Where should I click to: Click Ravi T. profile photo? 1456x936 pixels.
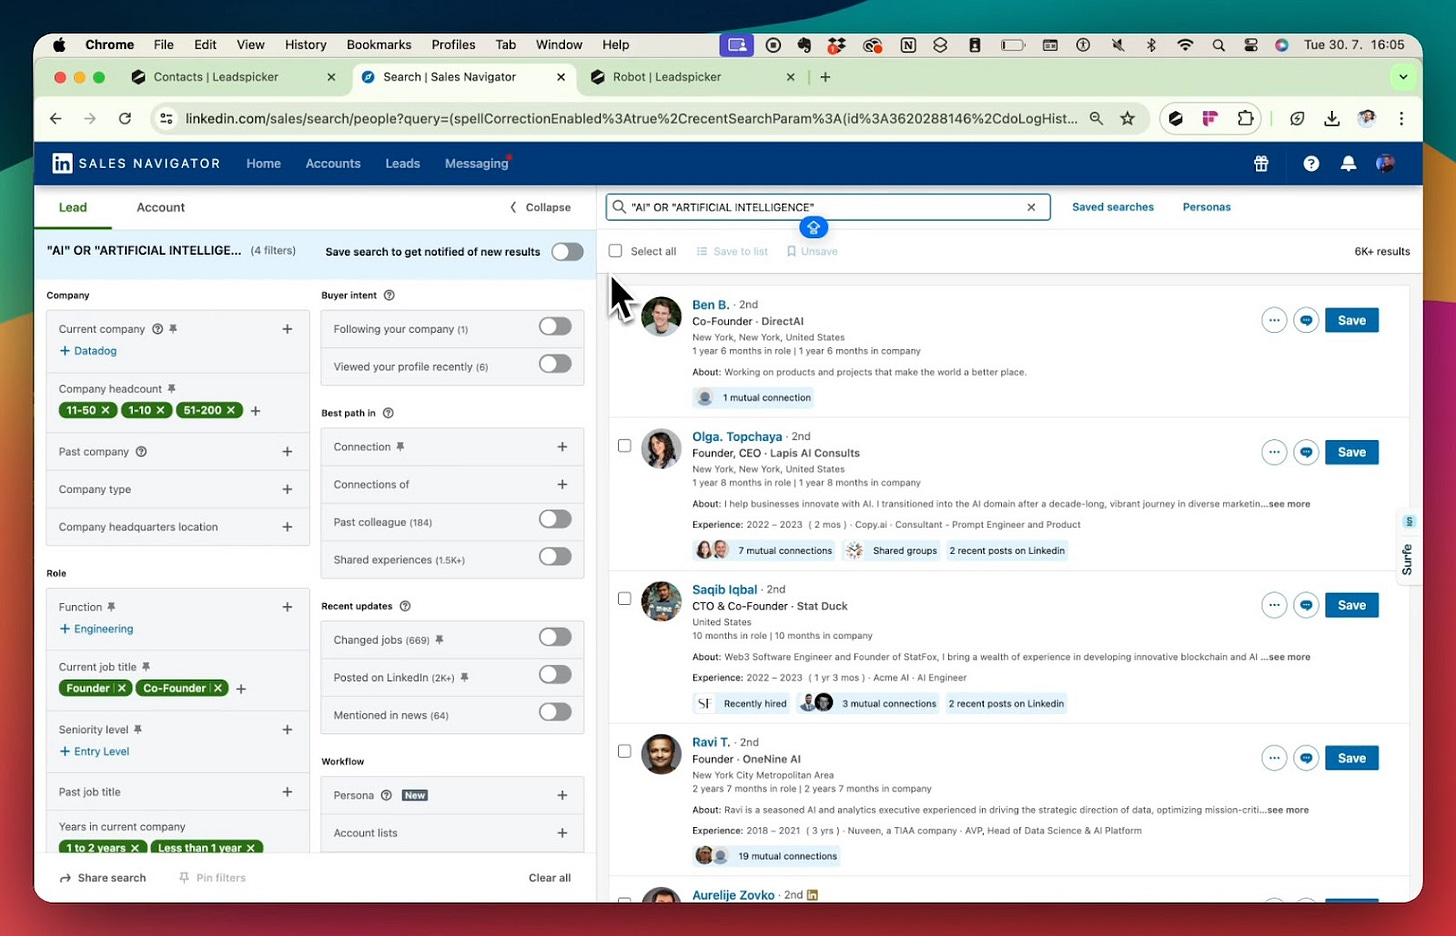click(x=661, y=754)
